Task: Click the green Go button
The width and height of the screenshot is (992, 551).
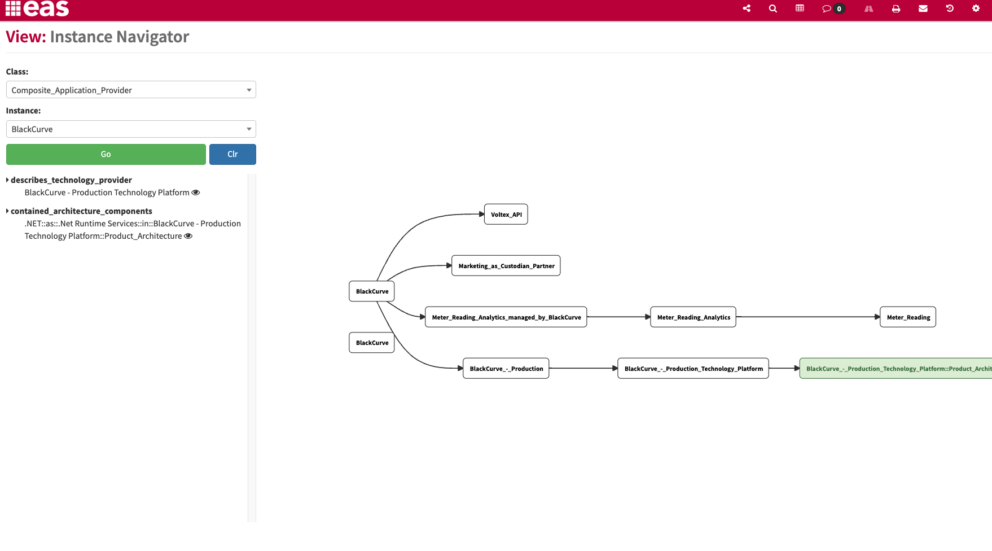Action: (106, 154)
